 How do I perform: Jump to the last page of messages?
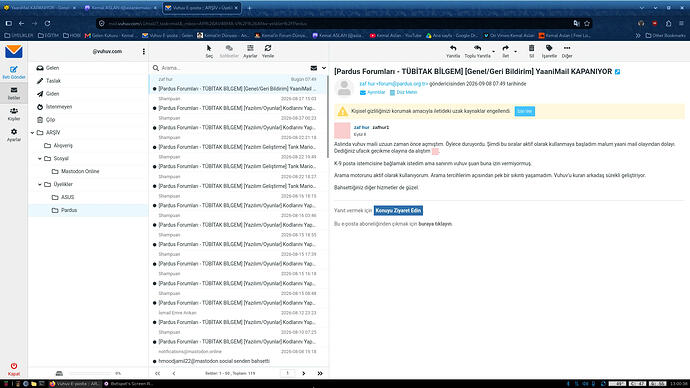click(x=320, y=373)
